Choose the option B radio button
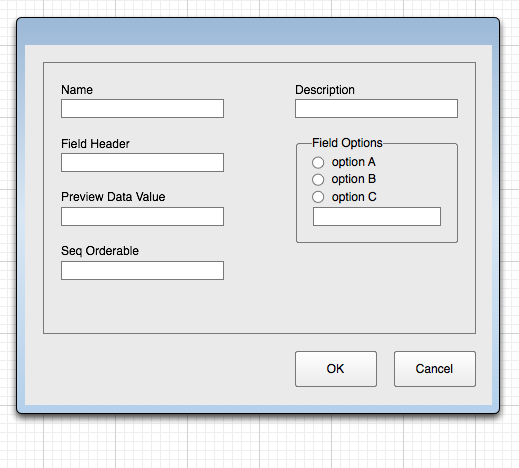The width and height of the screenshot is (519, 468). [x=318, y=180]
